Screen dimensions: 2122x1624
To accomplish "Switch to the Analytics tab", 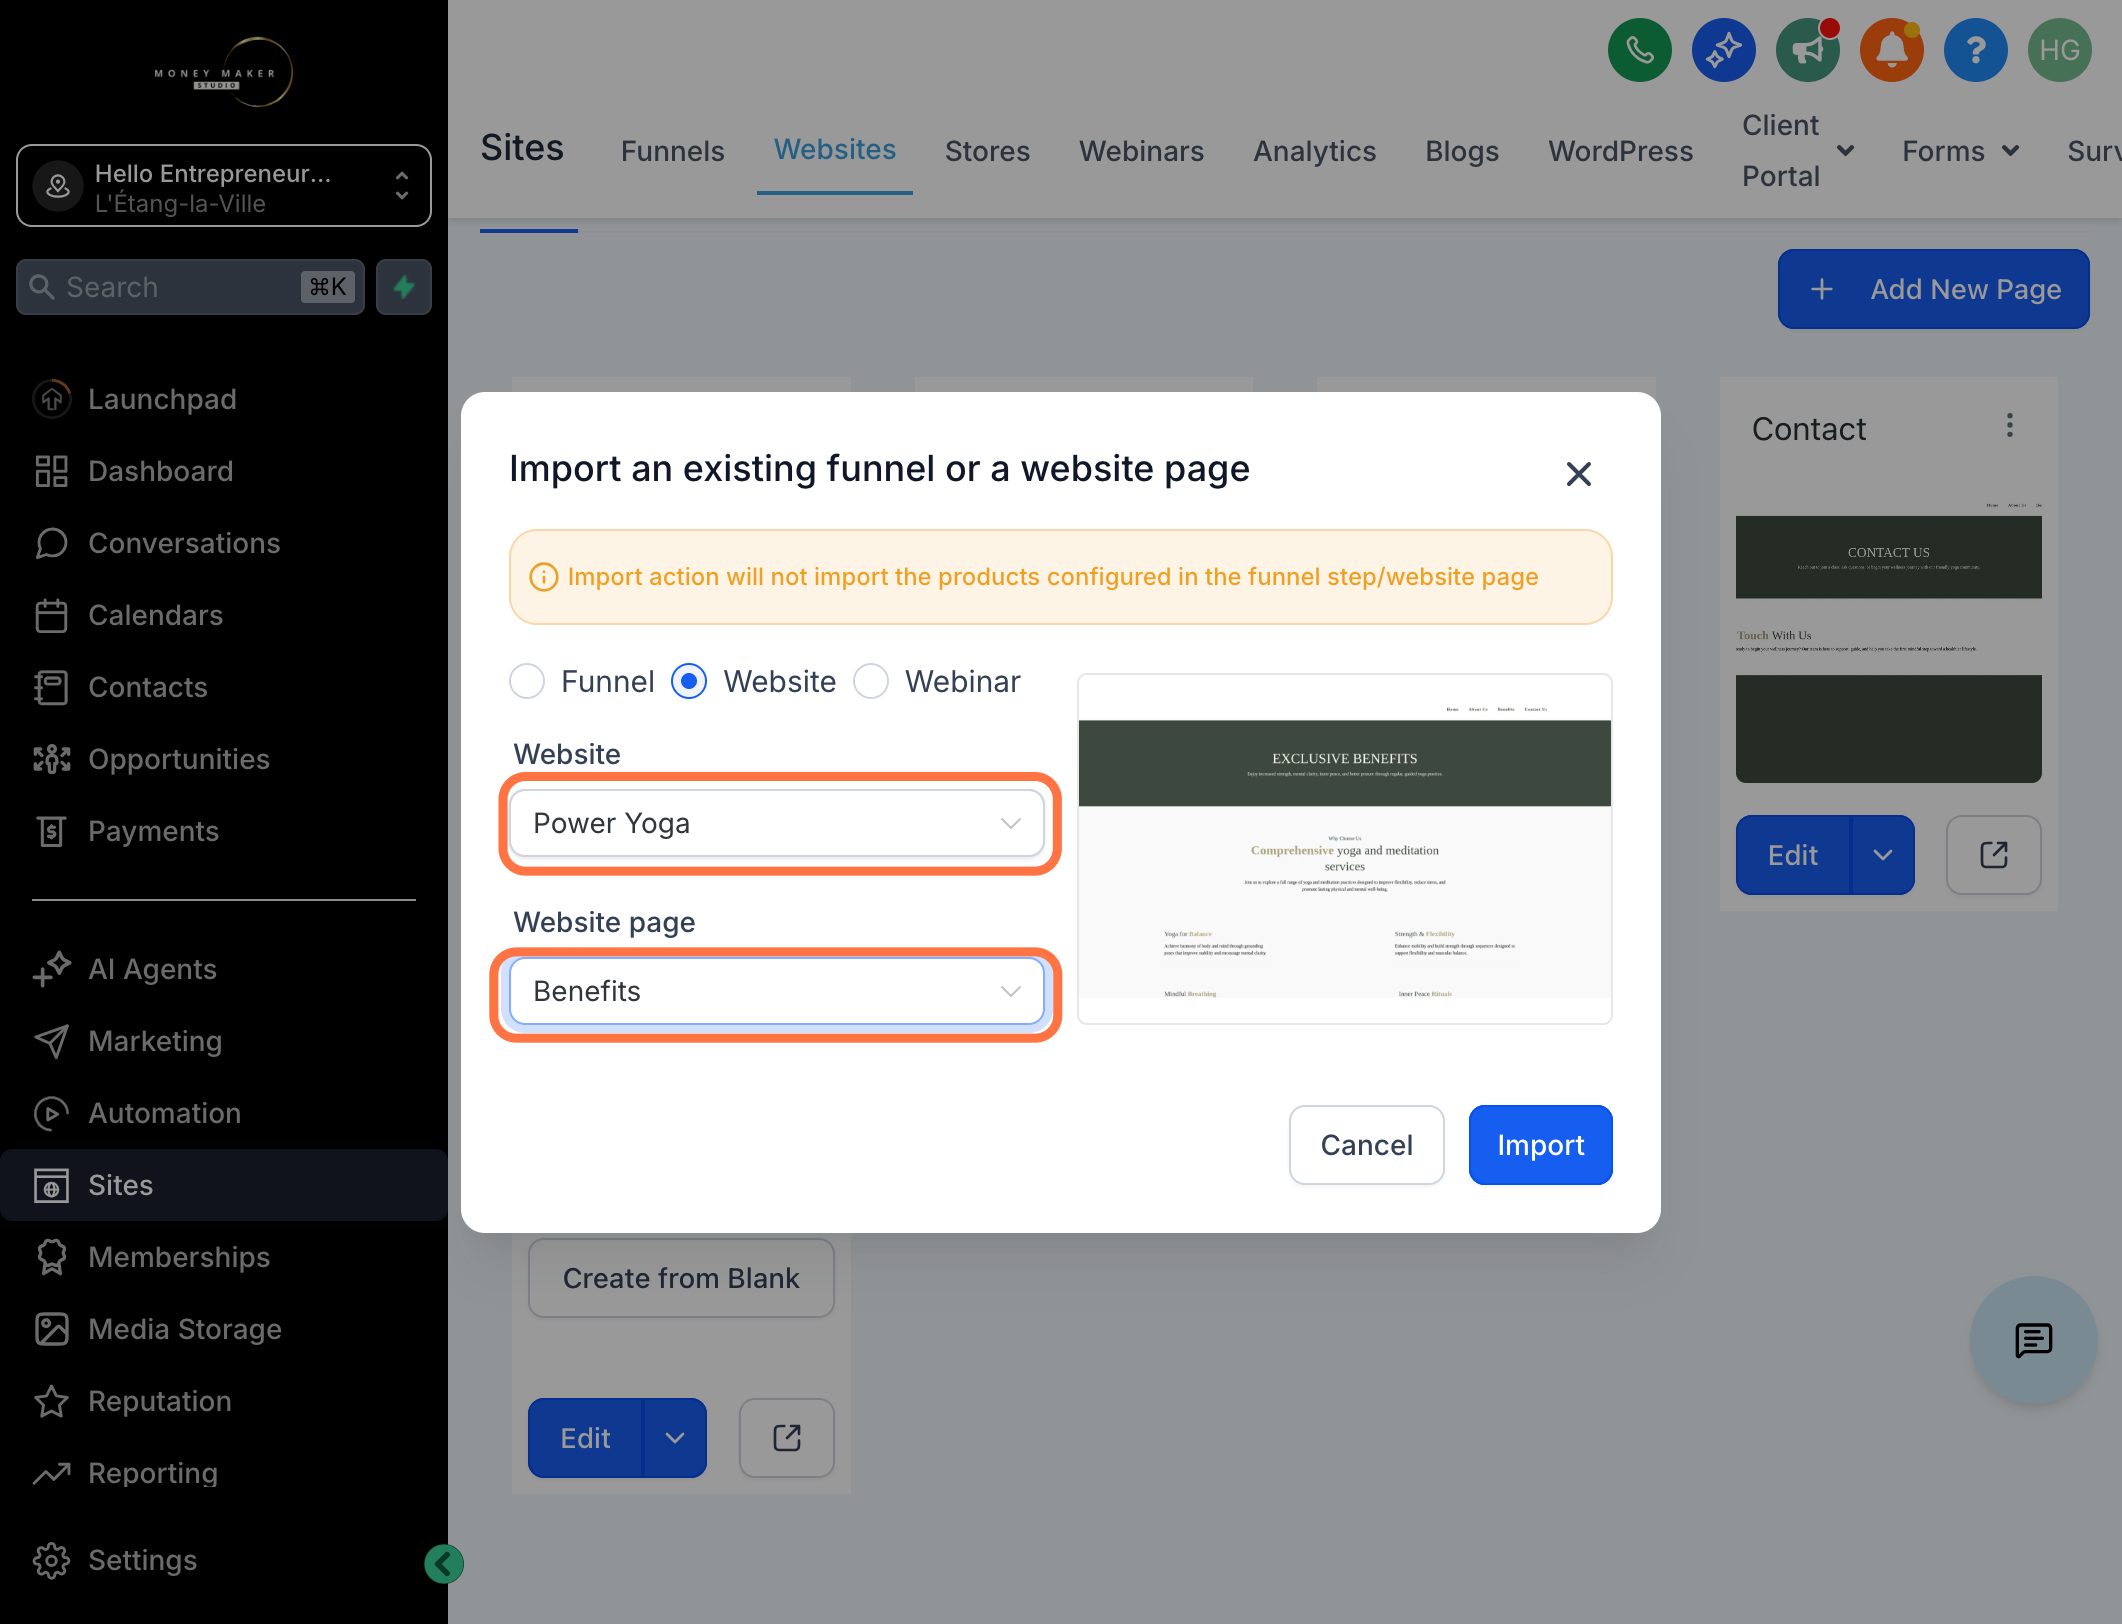I will click(x=1314, y=151).
